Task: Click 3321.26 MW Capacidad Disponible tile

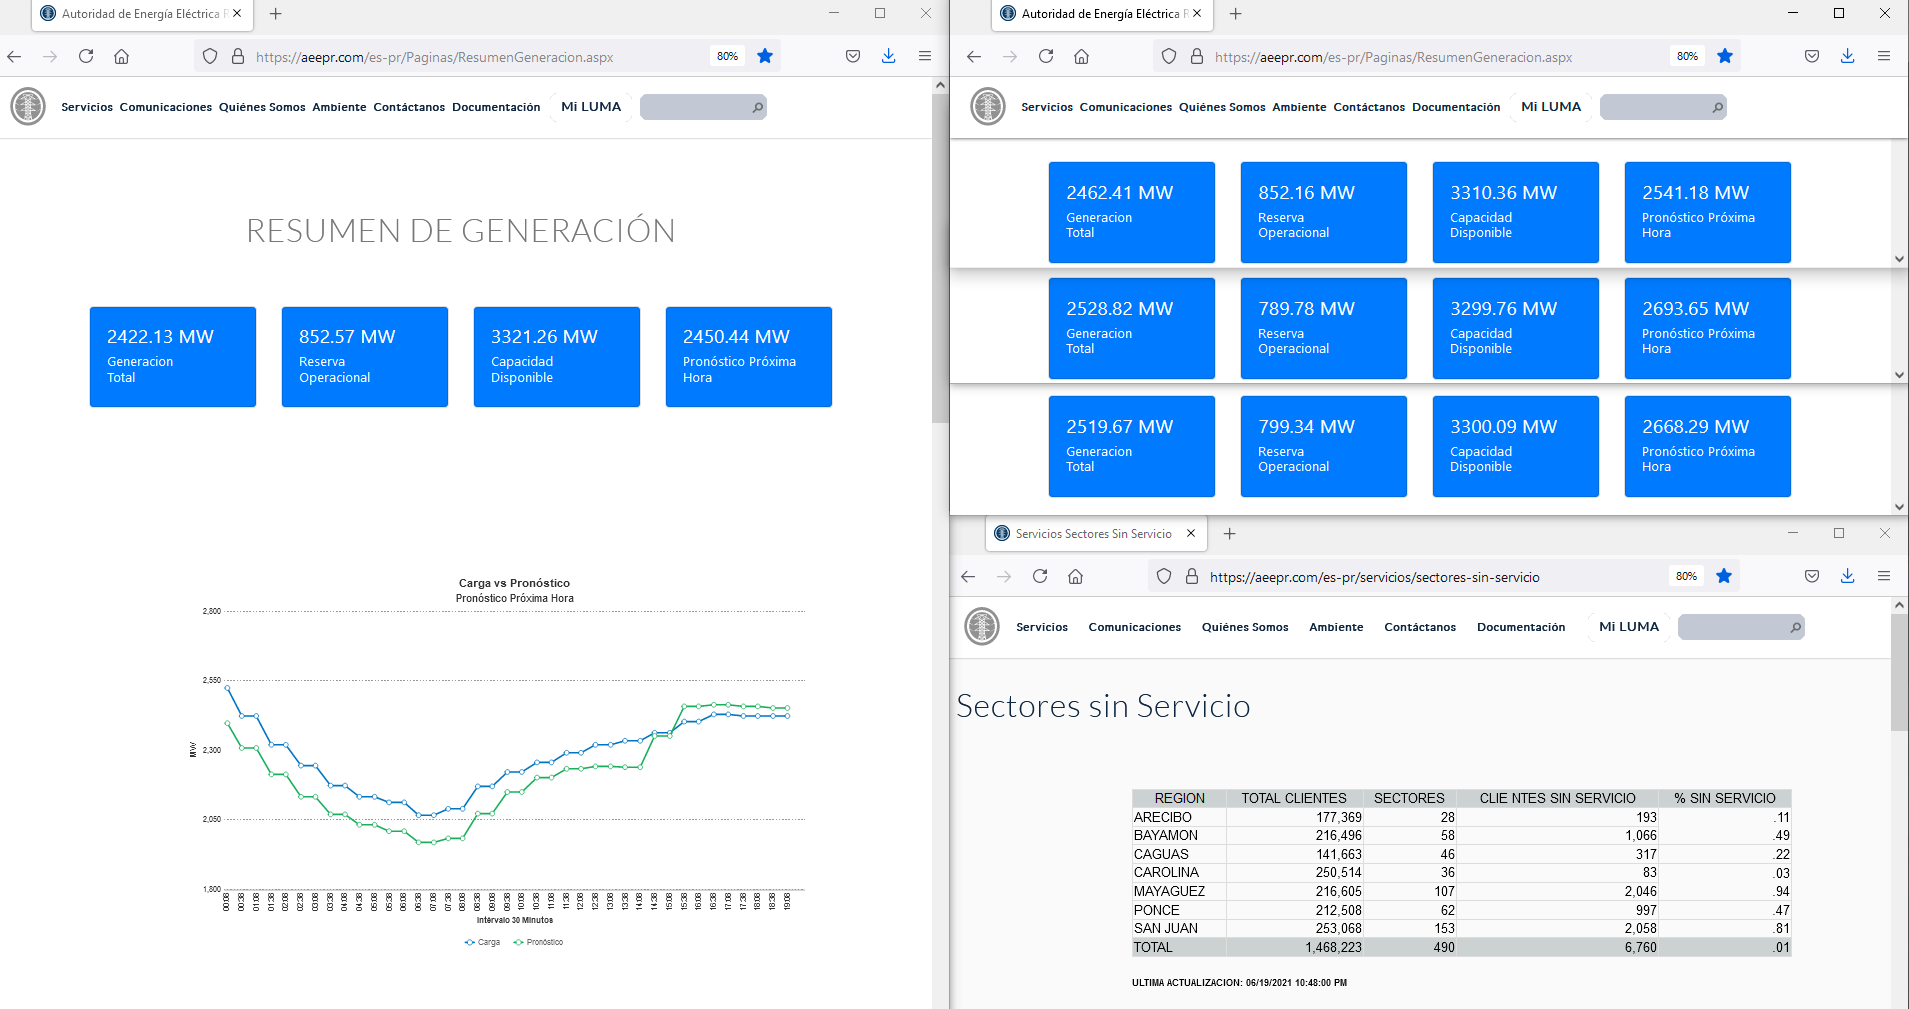Action: [557, 357]
